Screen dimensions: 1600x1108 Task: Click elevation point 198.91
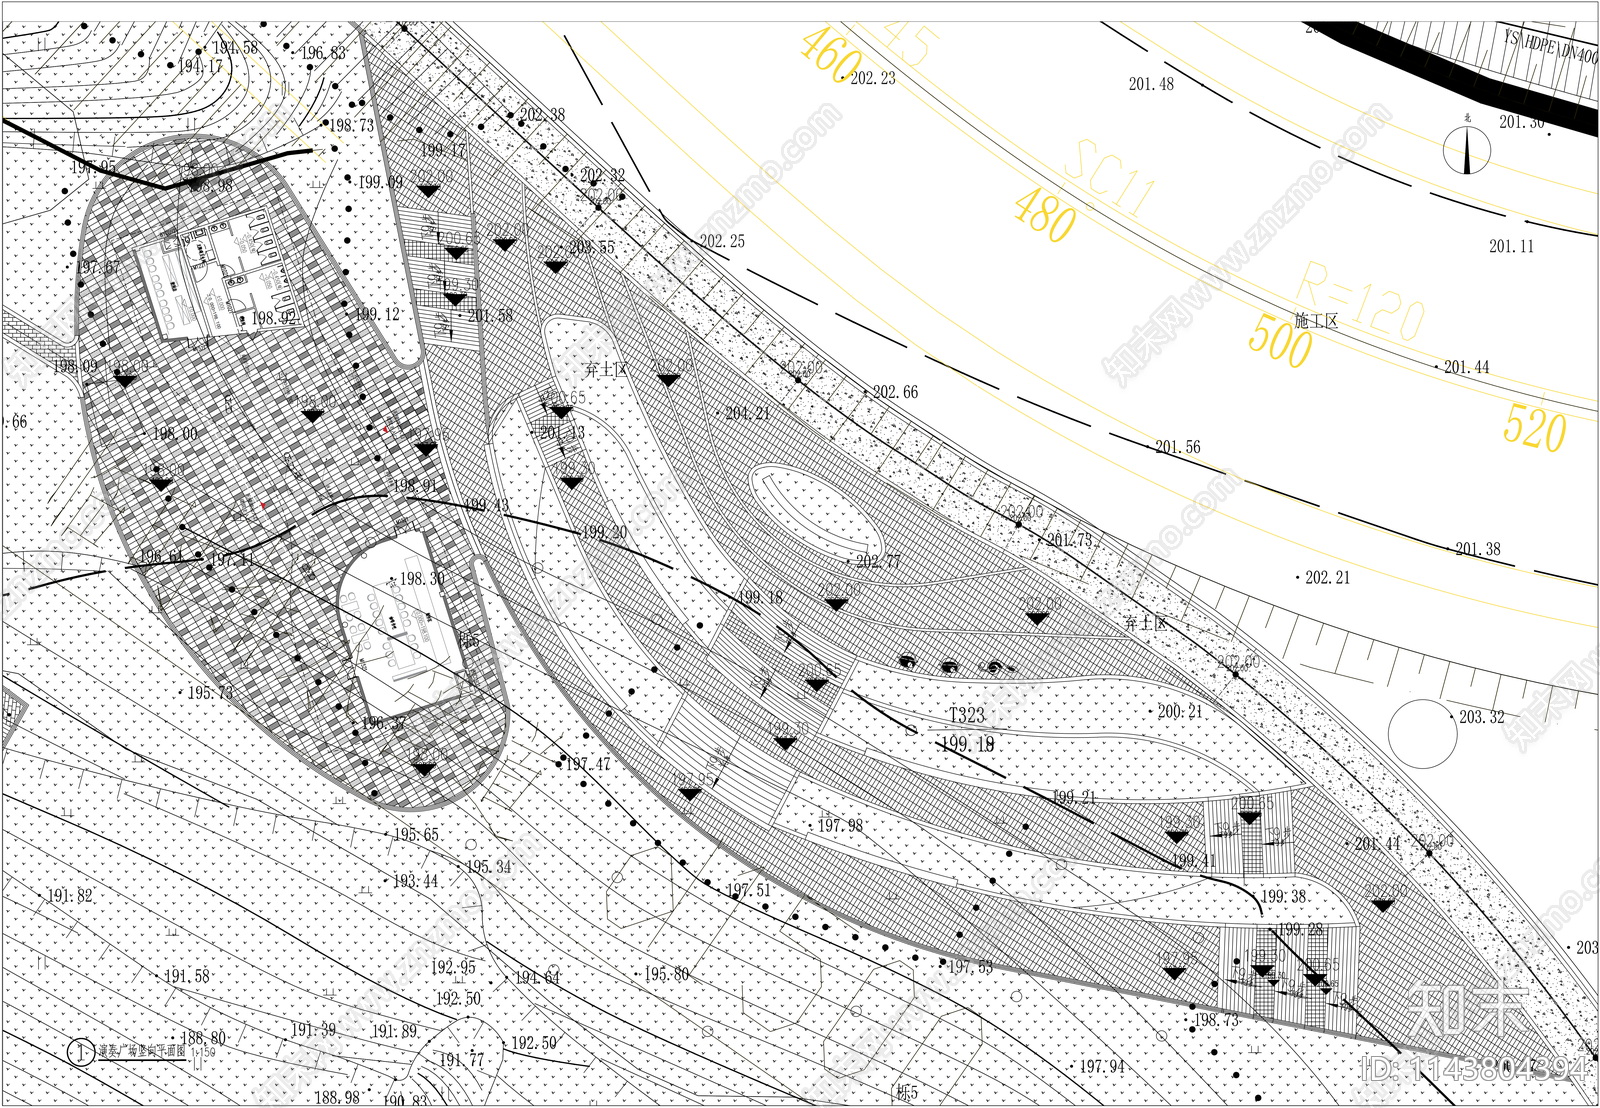click(x=415, y=486)
